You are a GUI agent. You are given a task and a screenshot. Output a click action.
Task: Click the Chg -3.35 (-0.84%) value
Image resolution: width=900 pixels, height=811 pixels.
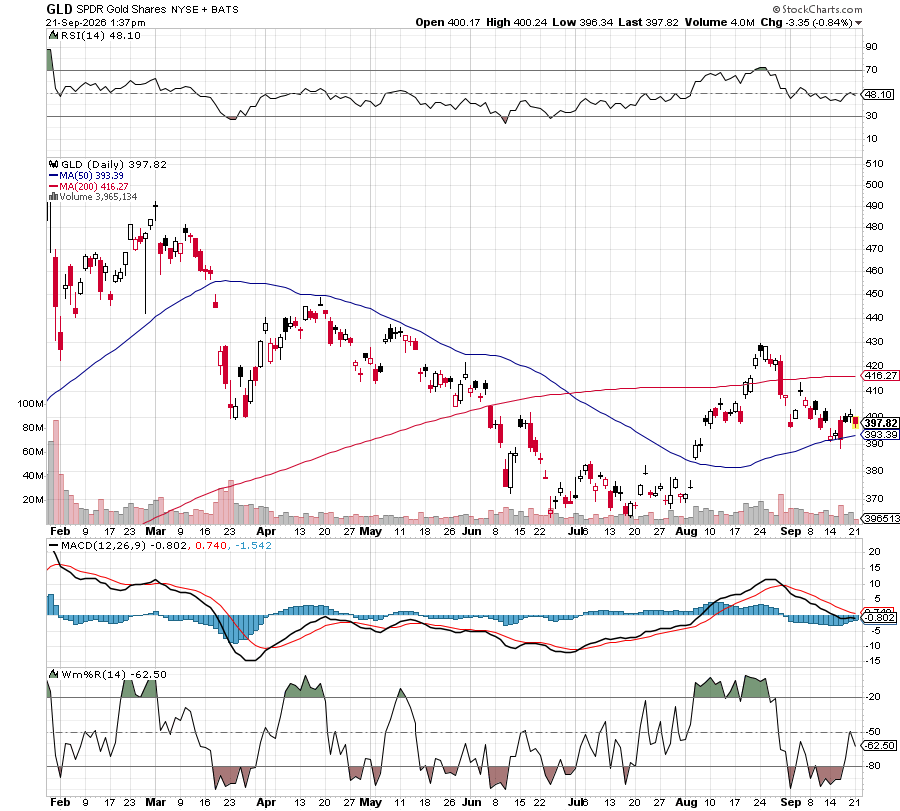(806, 22)
